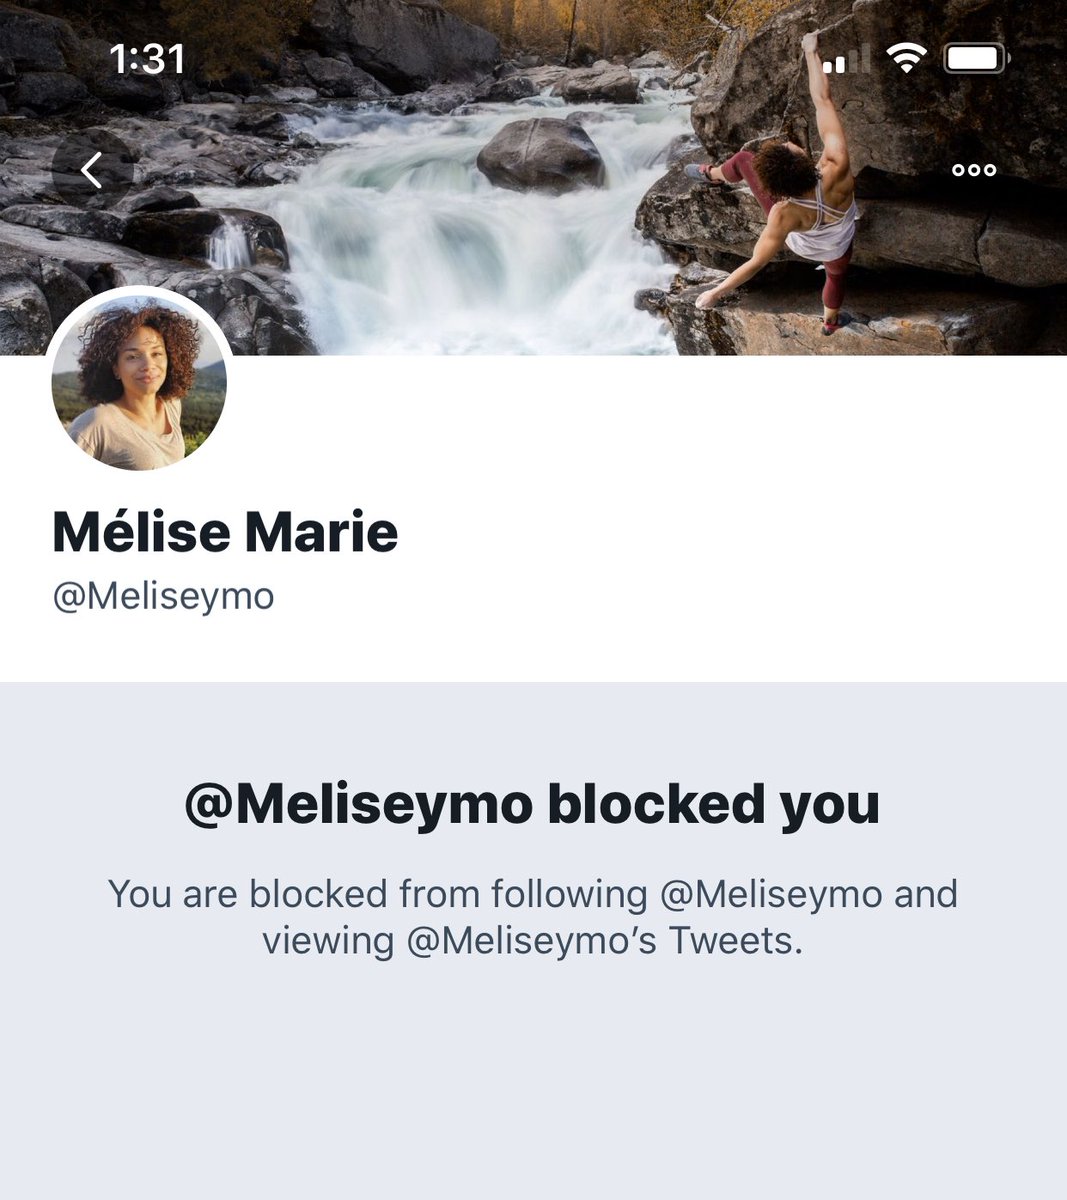Tap the Wi-Fi status icon
Screen dimensions: 1067x1200
[x=906, y=60]
